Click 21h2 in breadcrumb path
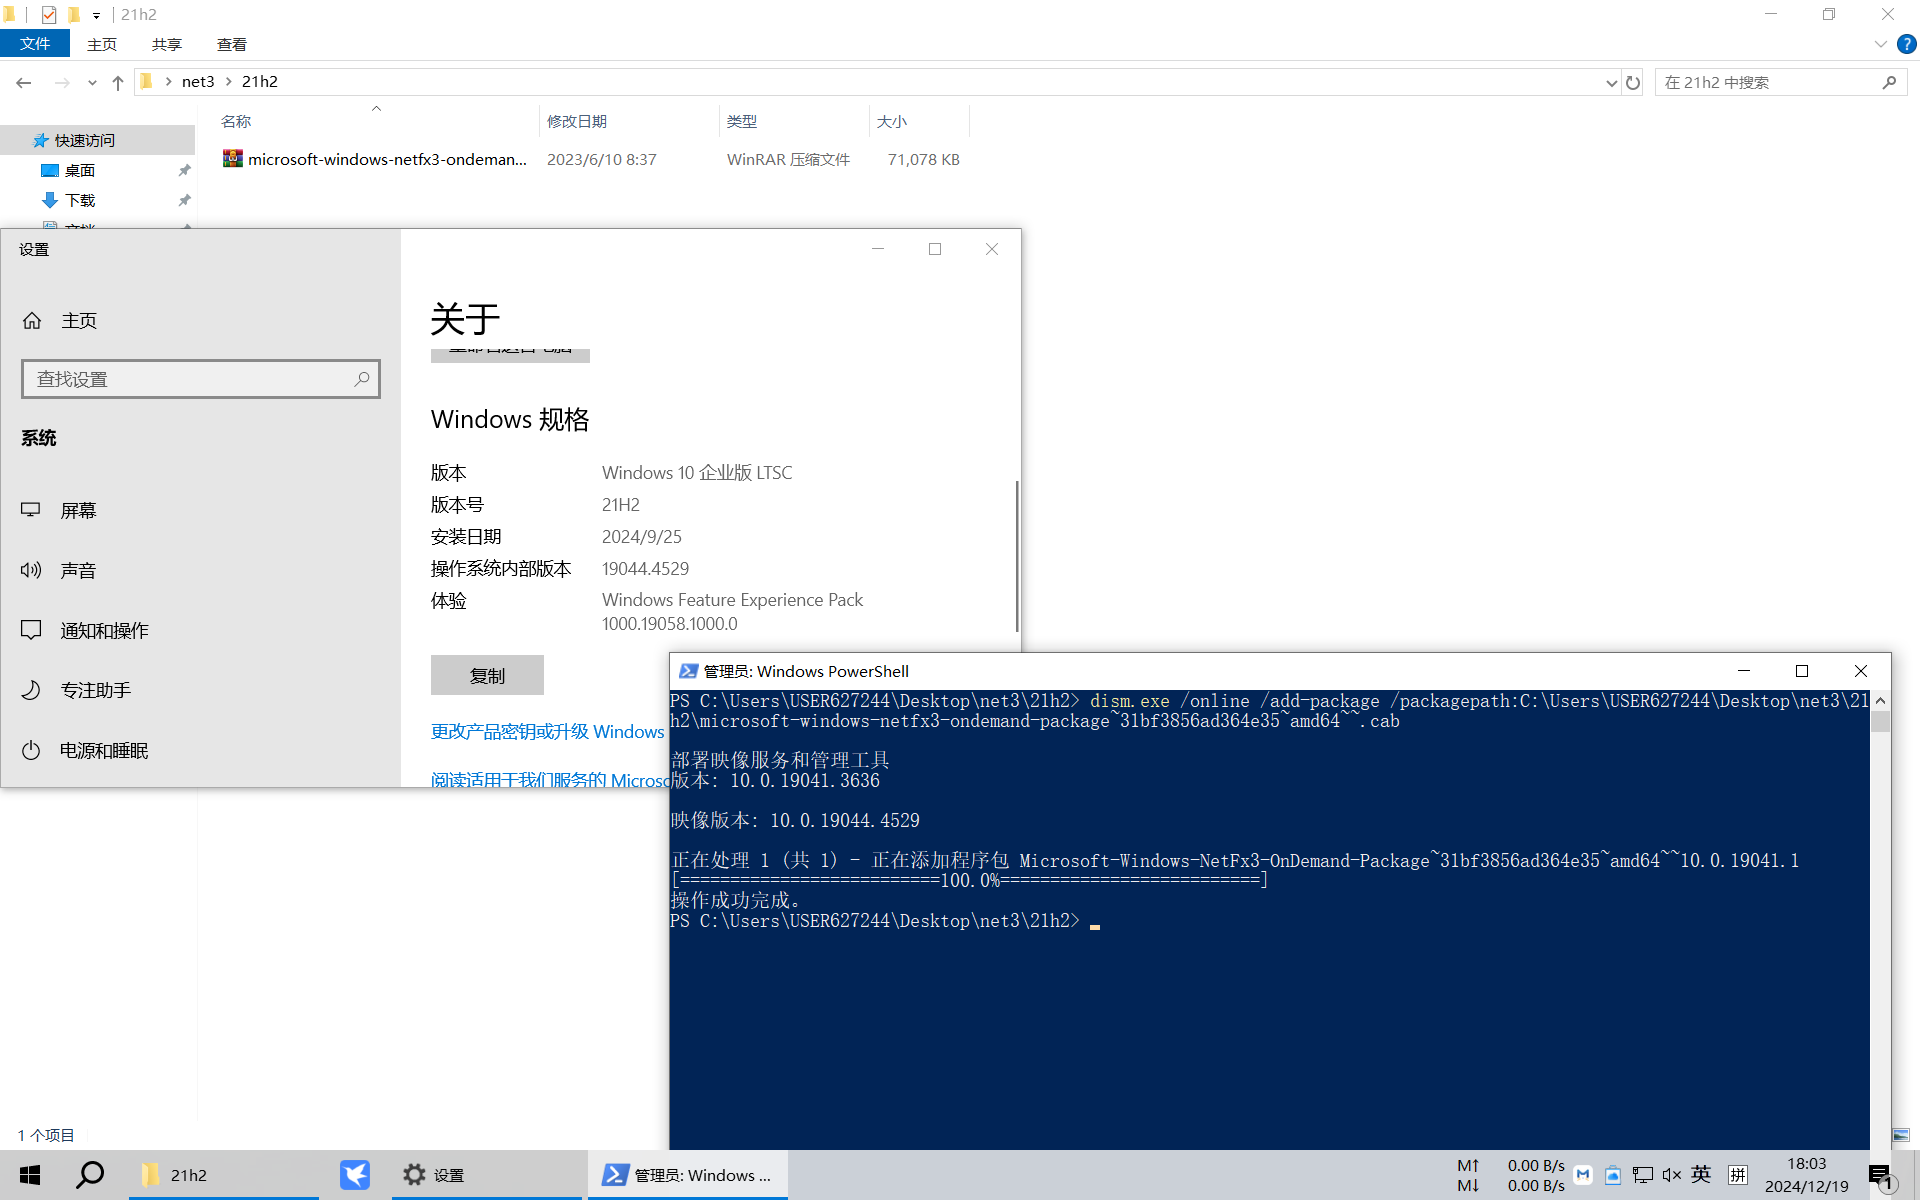This screenshot has height=1200, width=1920. tap(260, 82)
